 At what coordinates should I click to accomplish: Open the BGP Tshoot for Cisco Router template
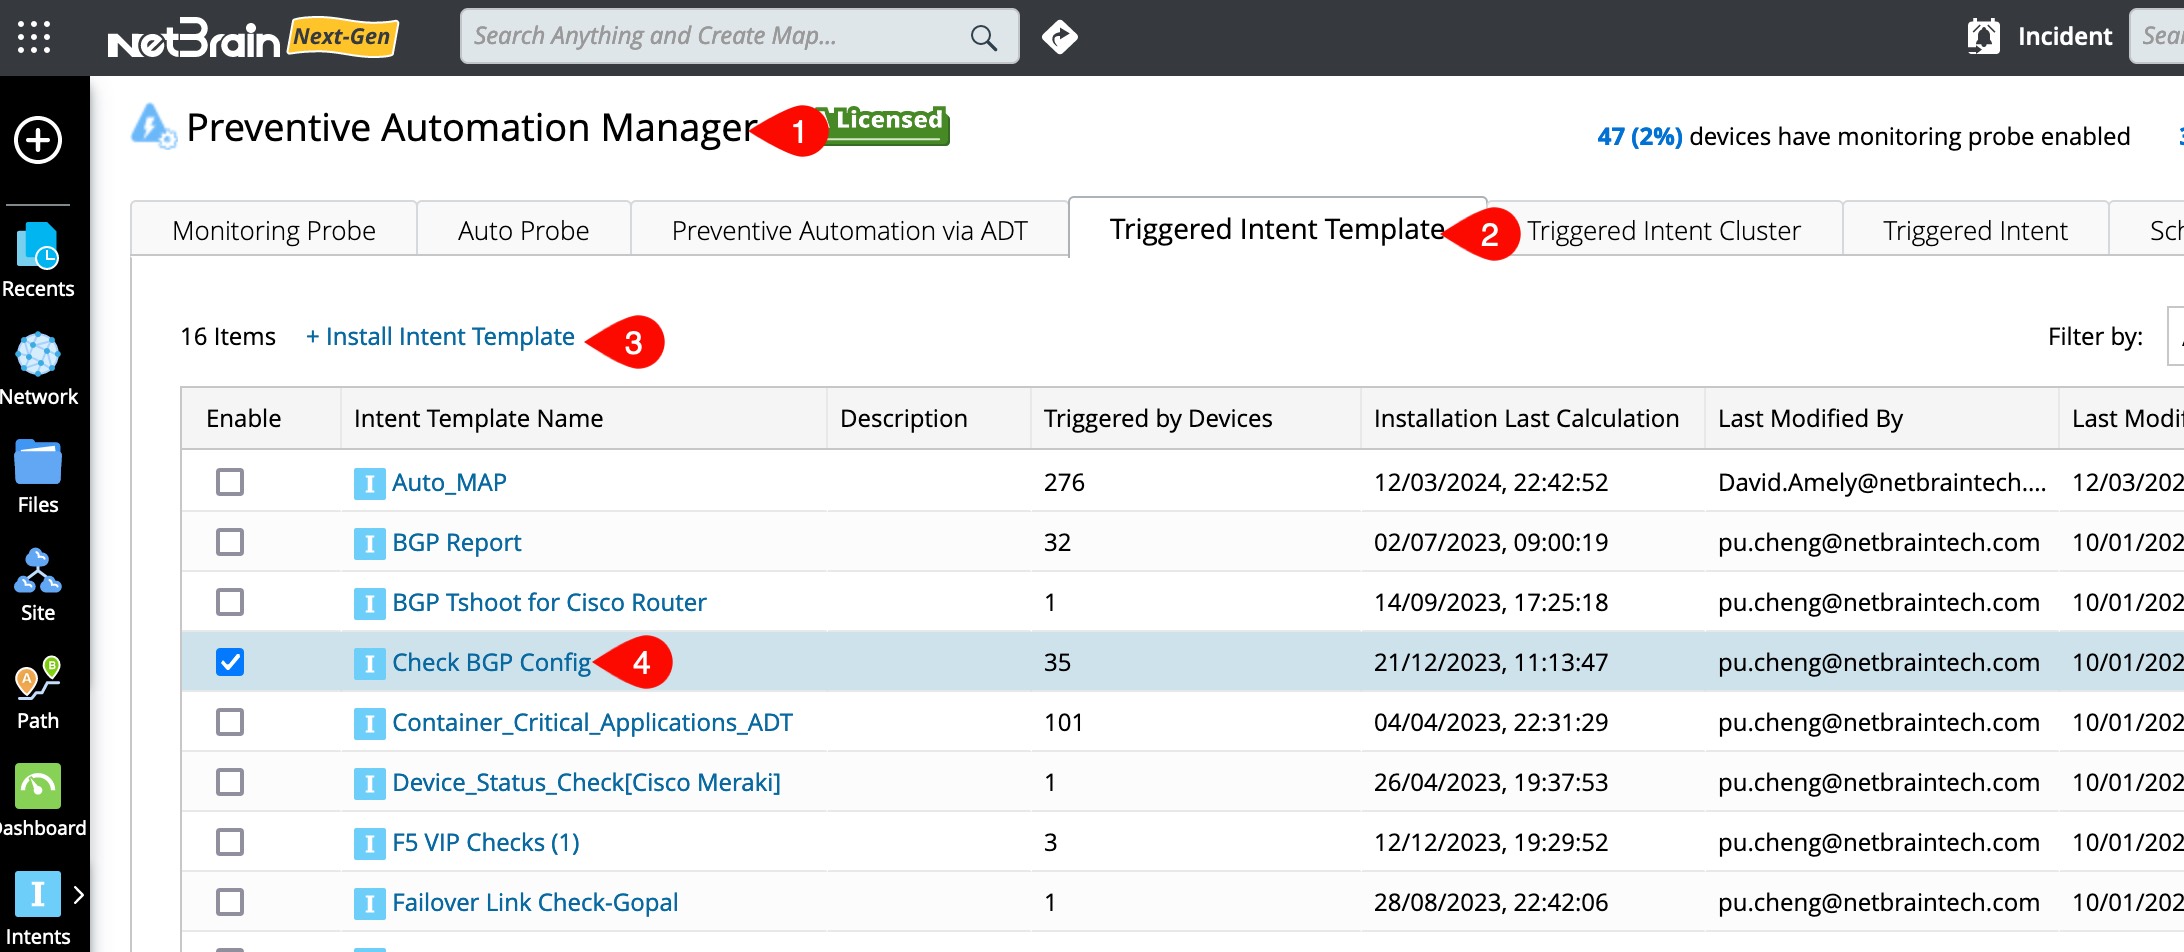(x=549, y=602)
